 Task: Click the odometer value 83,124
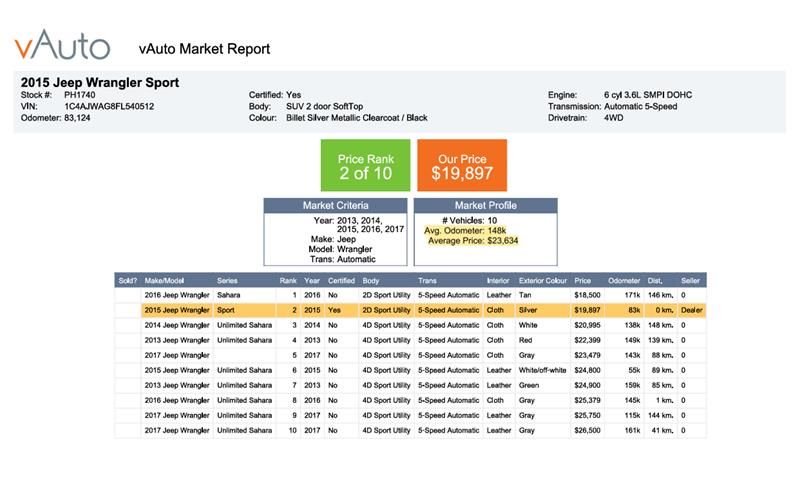[77, 118]
